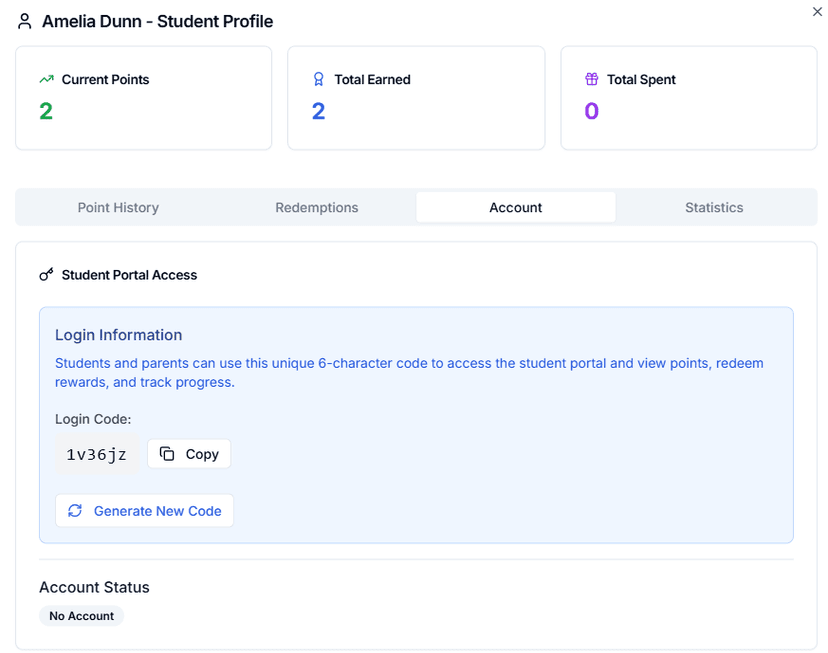Click the refresh icon on Generate New Code

pyautogui.click(x=74, y=510)
